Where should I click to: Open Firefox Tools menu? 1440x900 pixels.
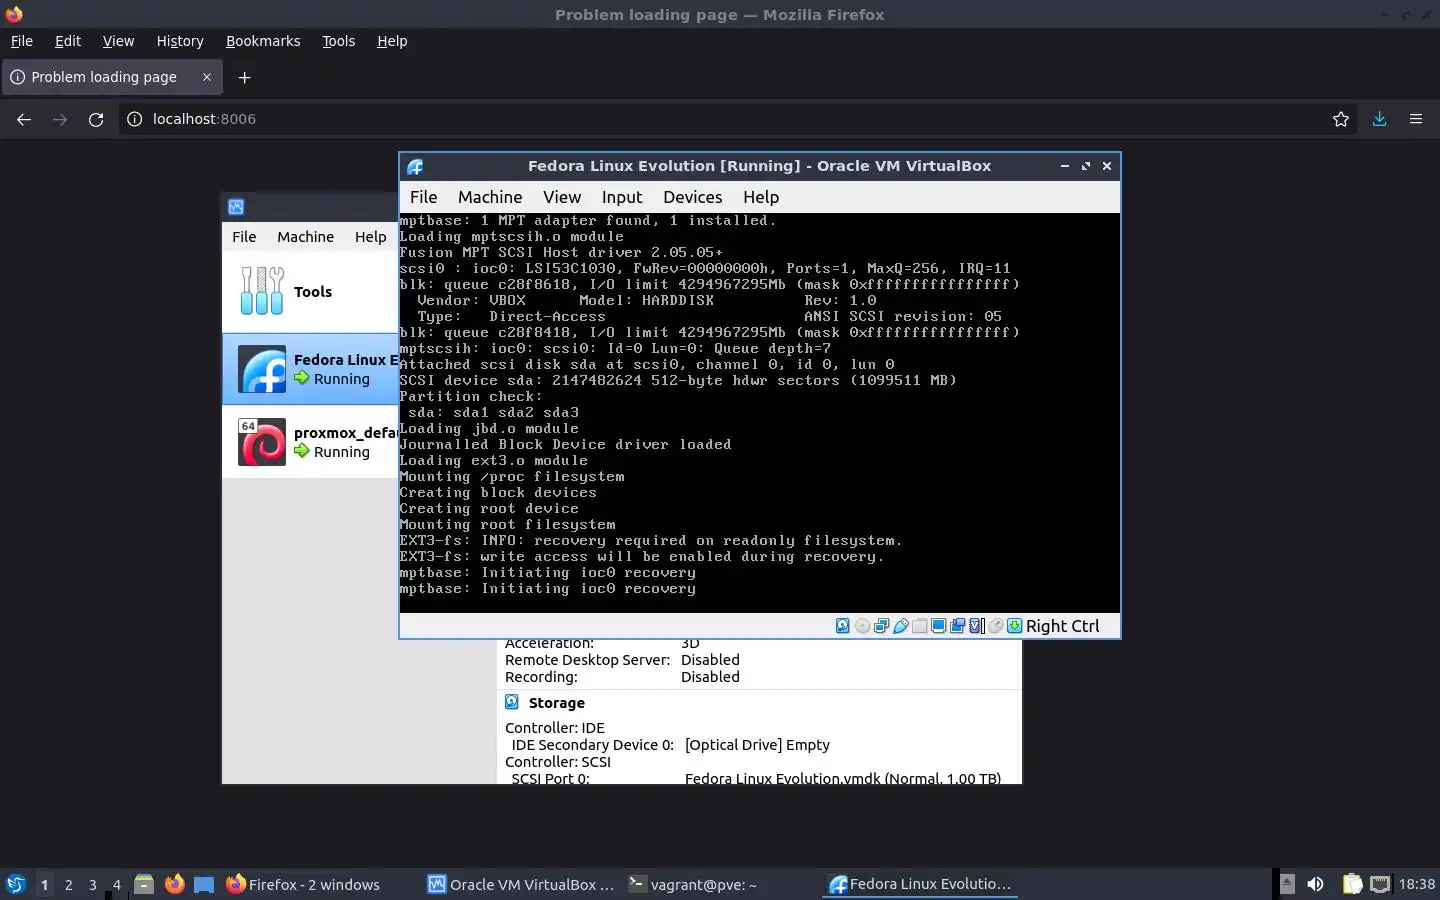click(339, 41)
